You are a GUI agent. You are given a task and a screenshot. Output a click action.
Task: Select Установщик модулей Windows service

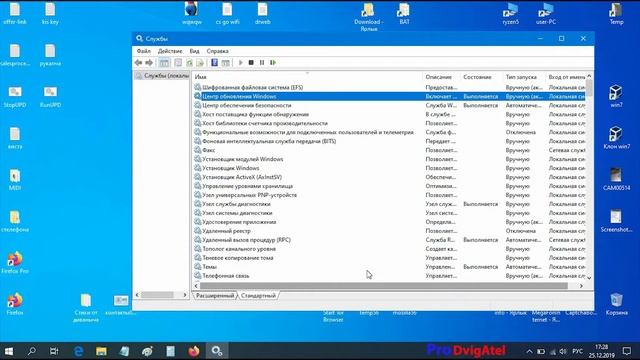(390, 159)
